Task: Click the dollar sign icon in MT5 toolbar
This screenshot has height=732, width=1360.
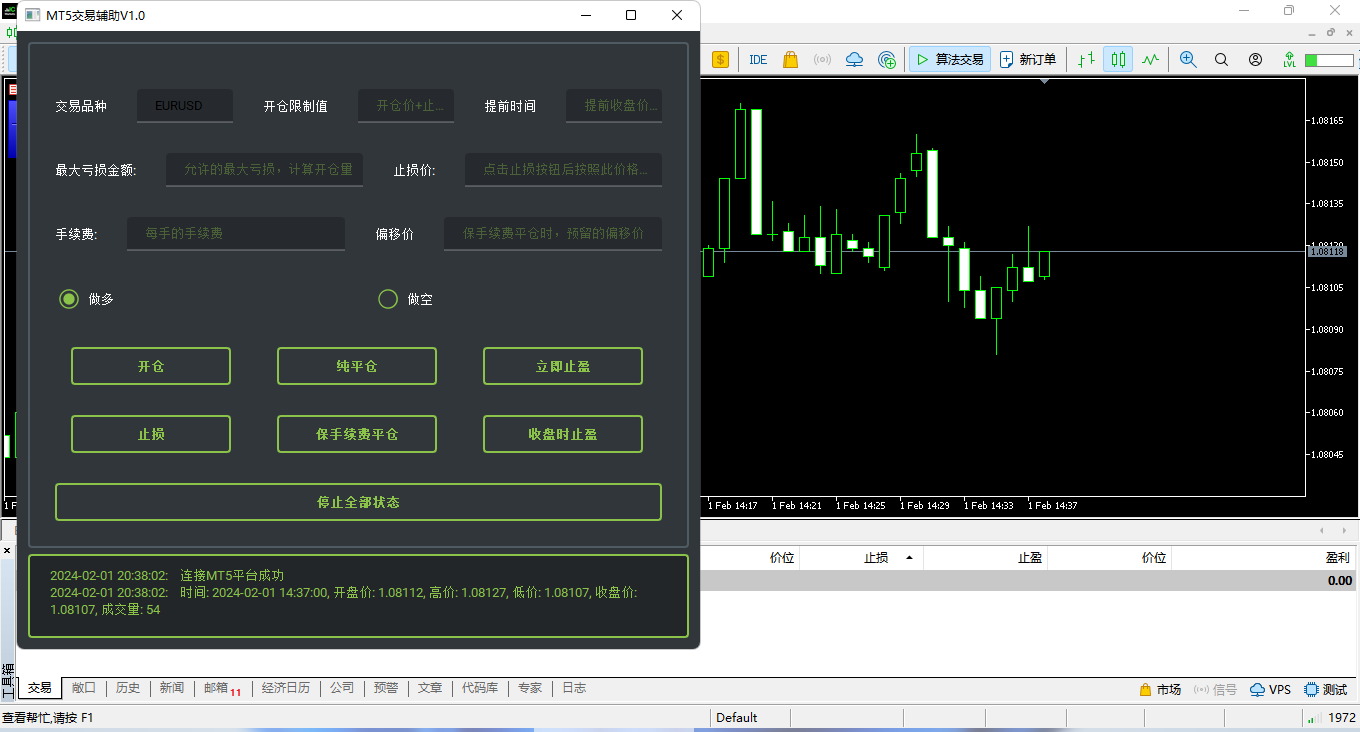Action: coord(720,60)
